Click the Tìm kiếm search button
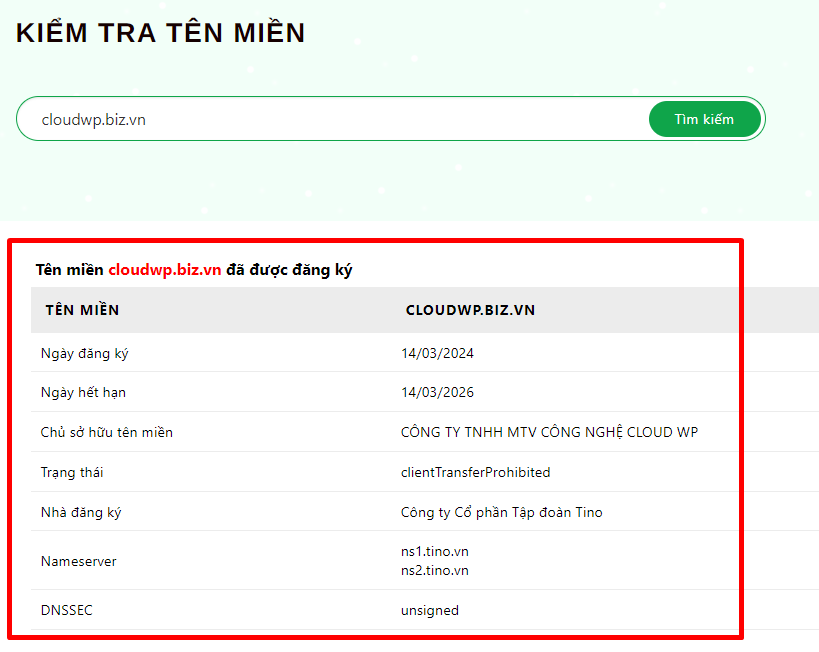The width and height of the screenshot is (819, 652). (x=705, y=119)
